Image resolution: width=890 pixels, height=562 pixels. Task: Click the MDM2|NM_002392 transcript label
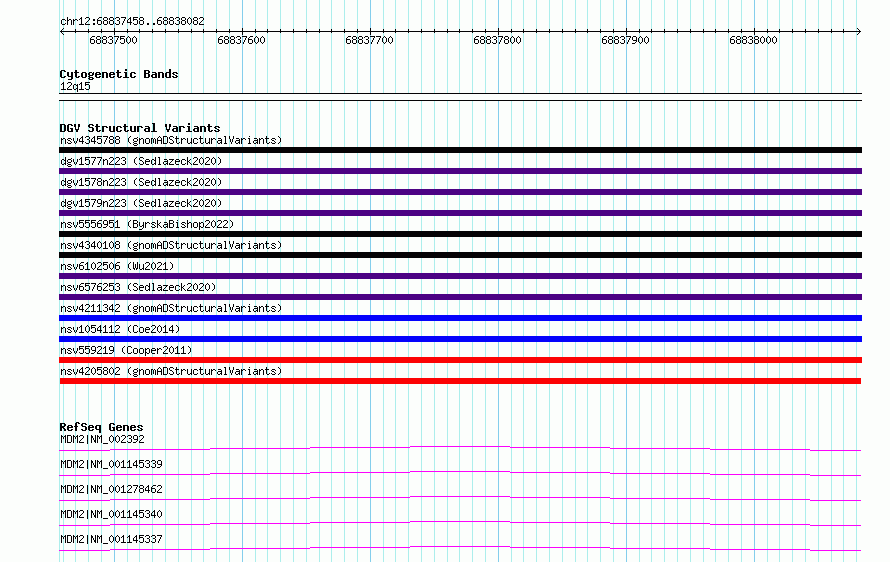(102, 439)
